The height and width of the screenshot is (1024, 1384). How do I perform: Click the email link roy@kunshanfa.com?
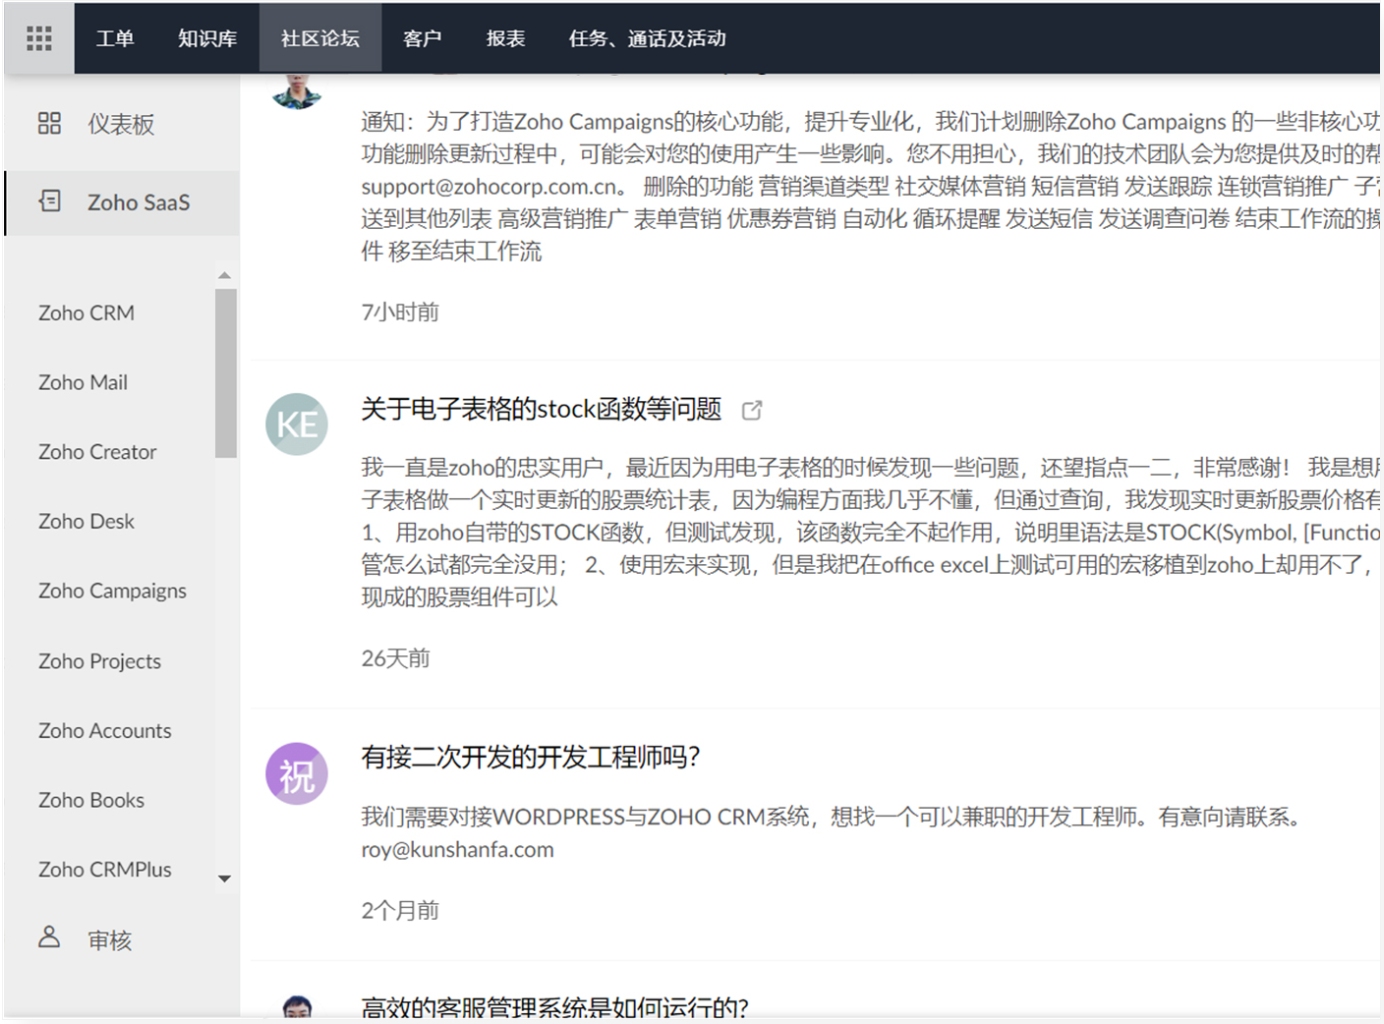(x=457, y=849)
